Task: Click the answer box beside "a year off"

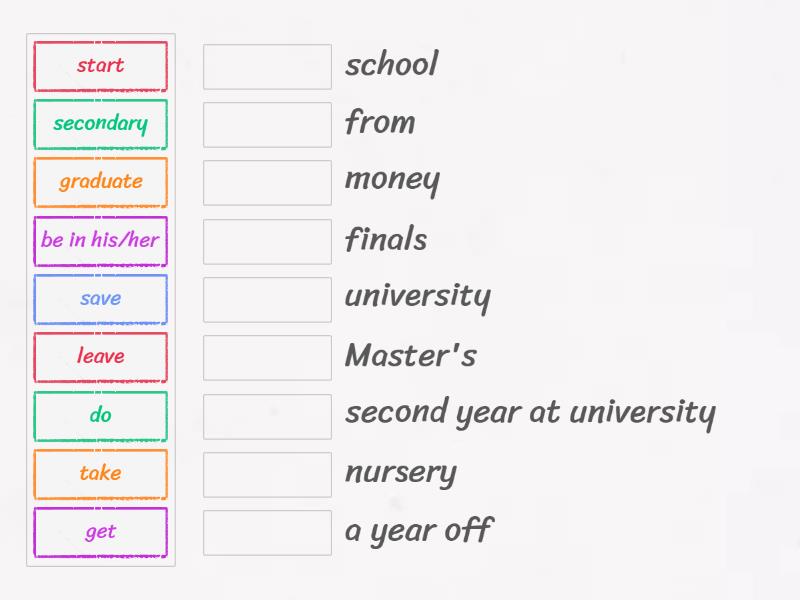Action: 267,531
